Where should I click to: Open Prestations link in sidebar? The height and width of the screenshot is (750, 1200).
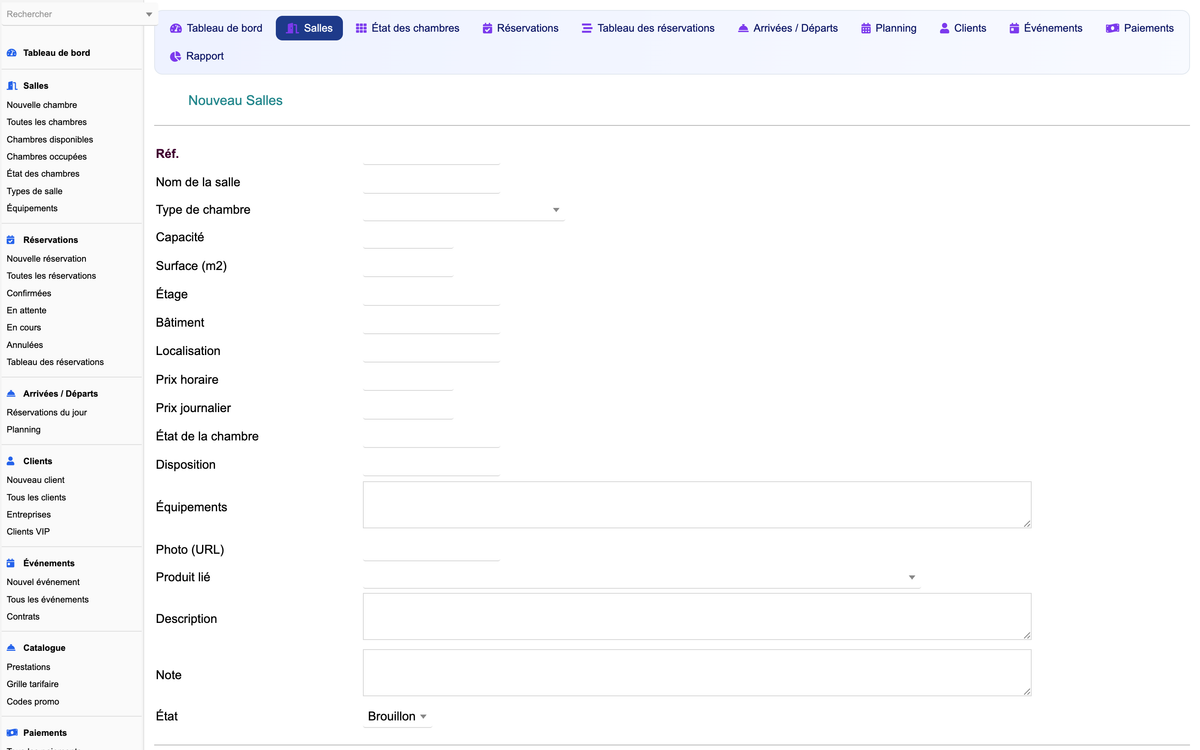coord(29,667)
